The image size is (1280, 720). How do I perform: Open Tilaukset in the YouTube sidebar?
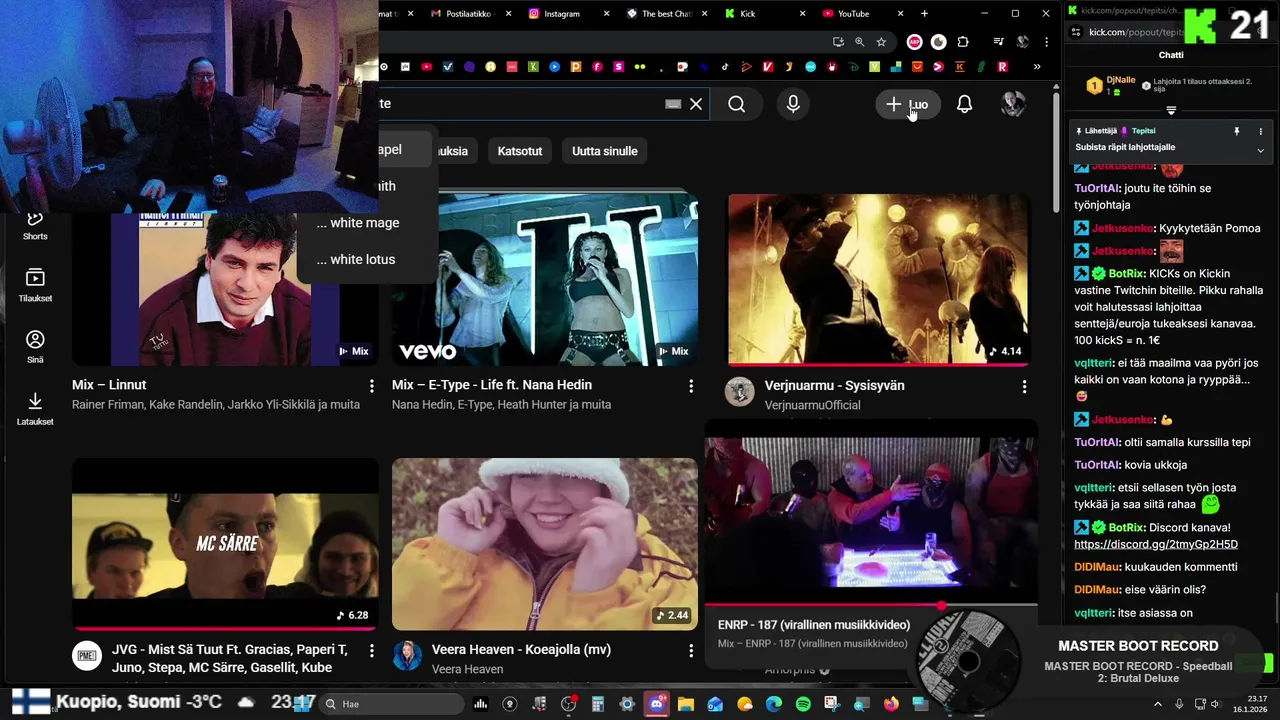point(35,286)
